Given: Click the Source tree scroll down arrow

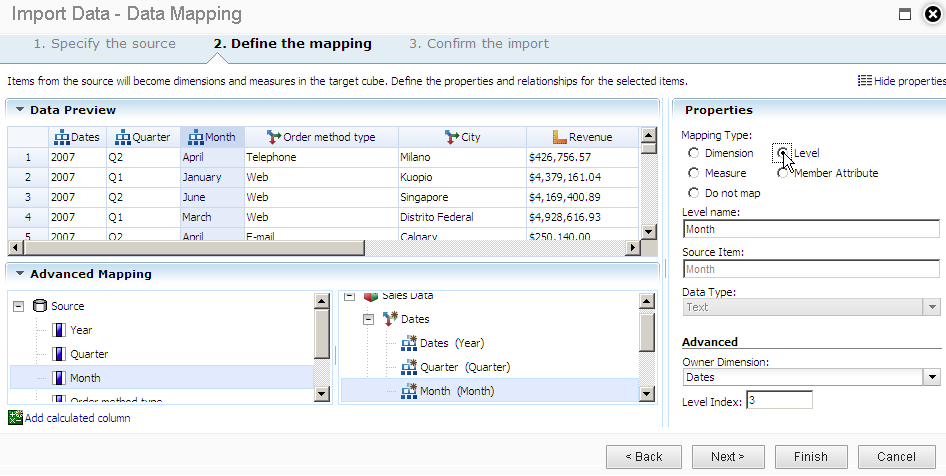Looking at the screenshot, I should [x=322, y=395].
